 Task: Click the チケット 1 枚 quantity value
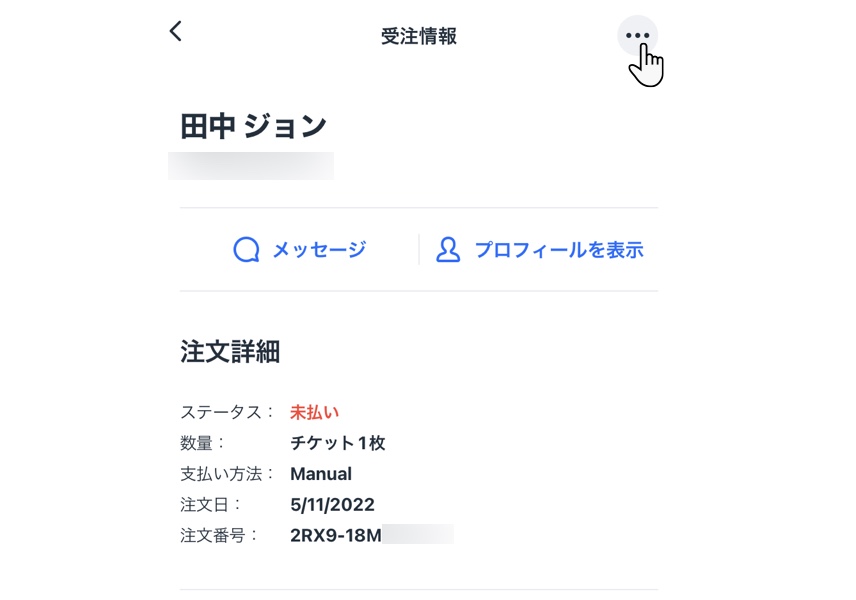click(x=338, y=443)
